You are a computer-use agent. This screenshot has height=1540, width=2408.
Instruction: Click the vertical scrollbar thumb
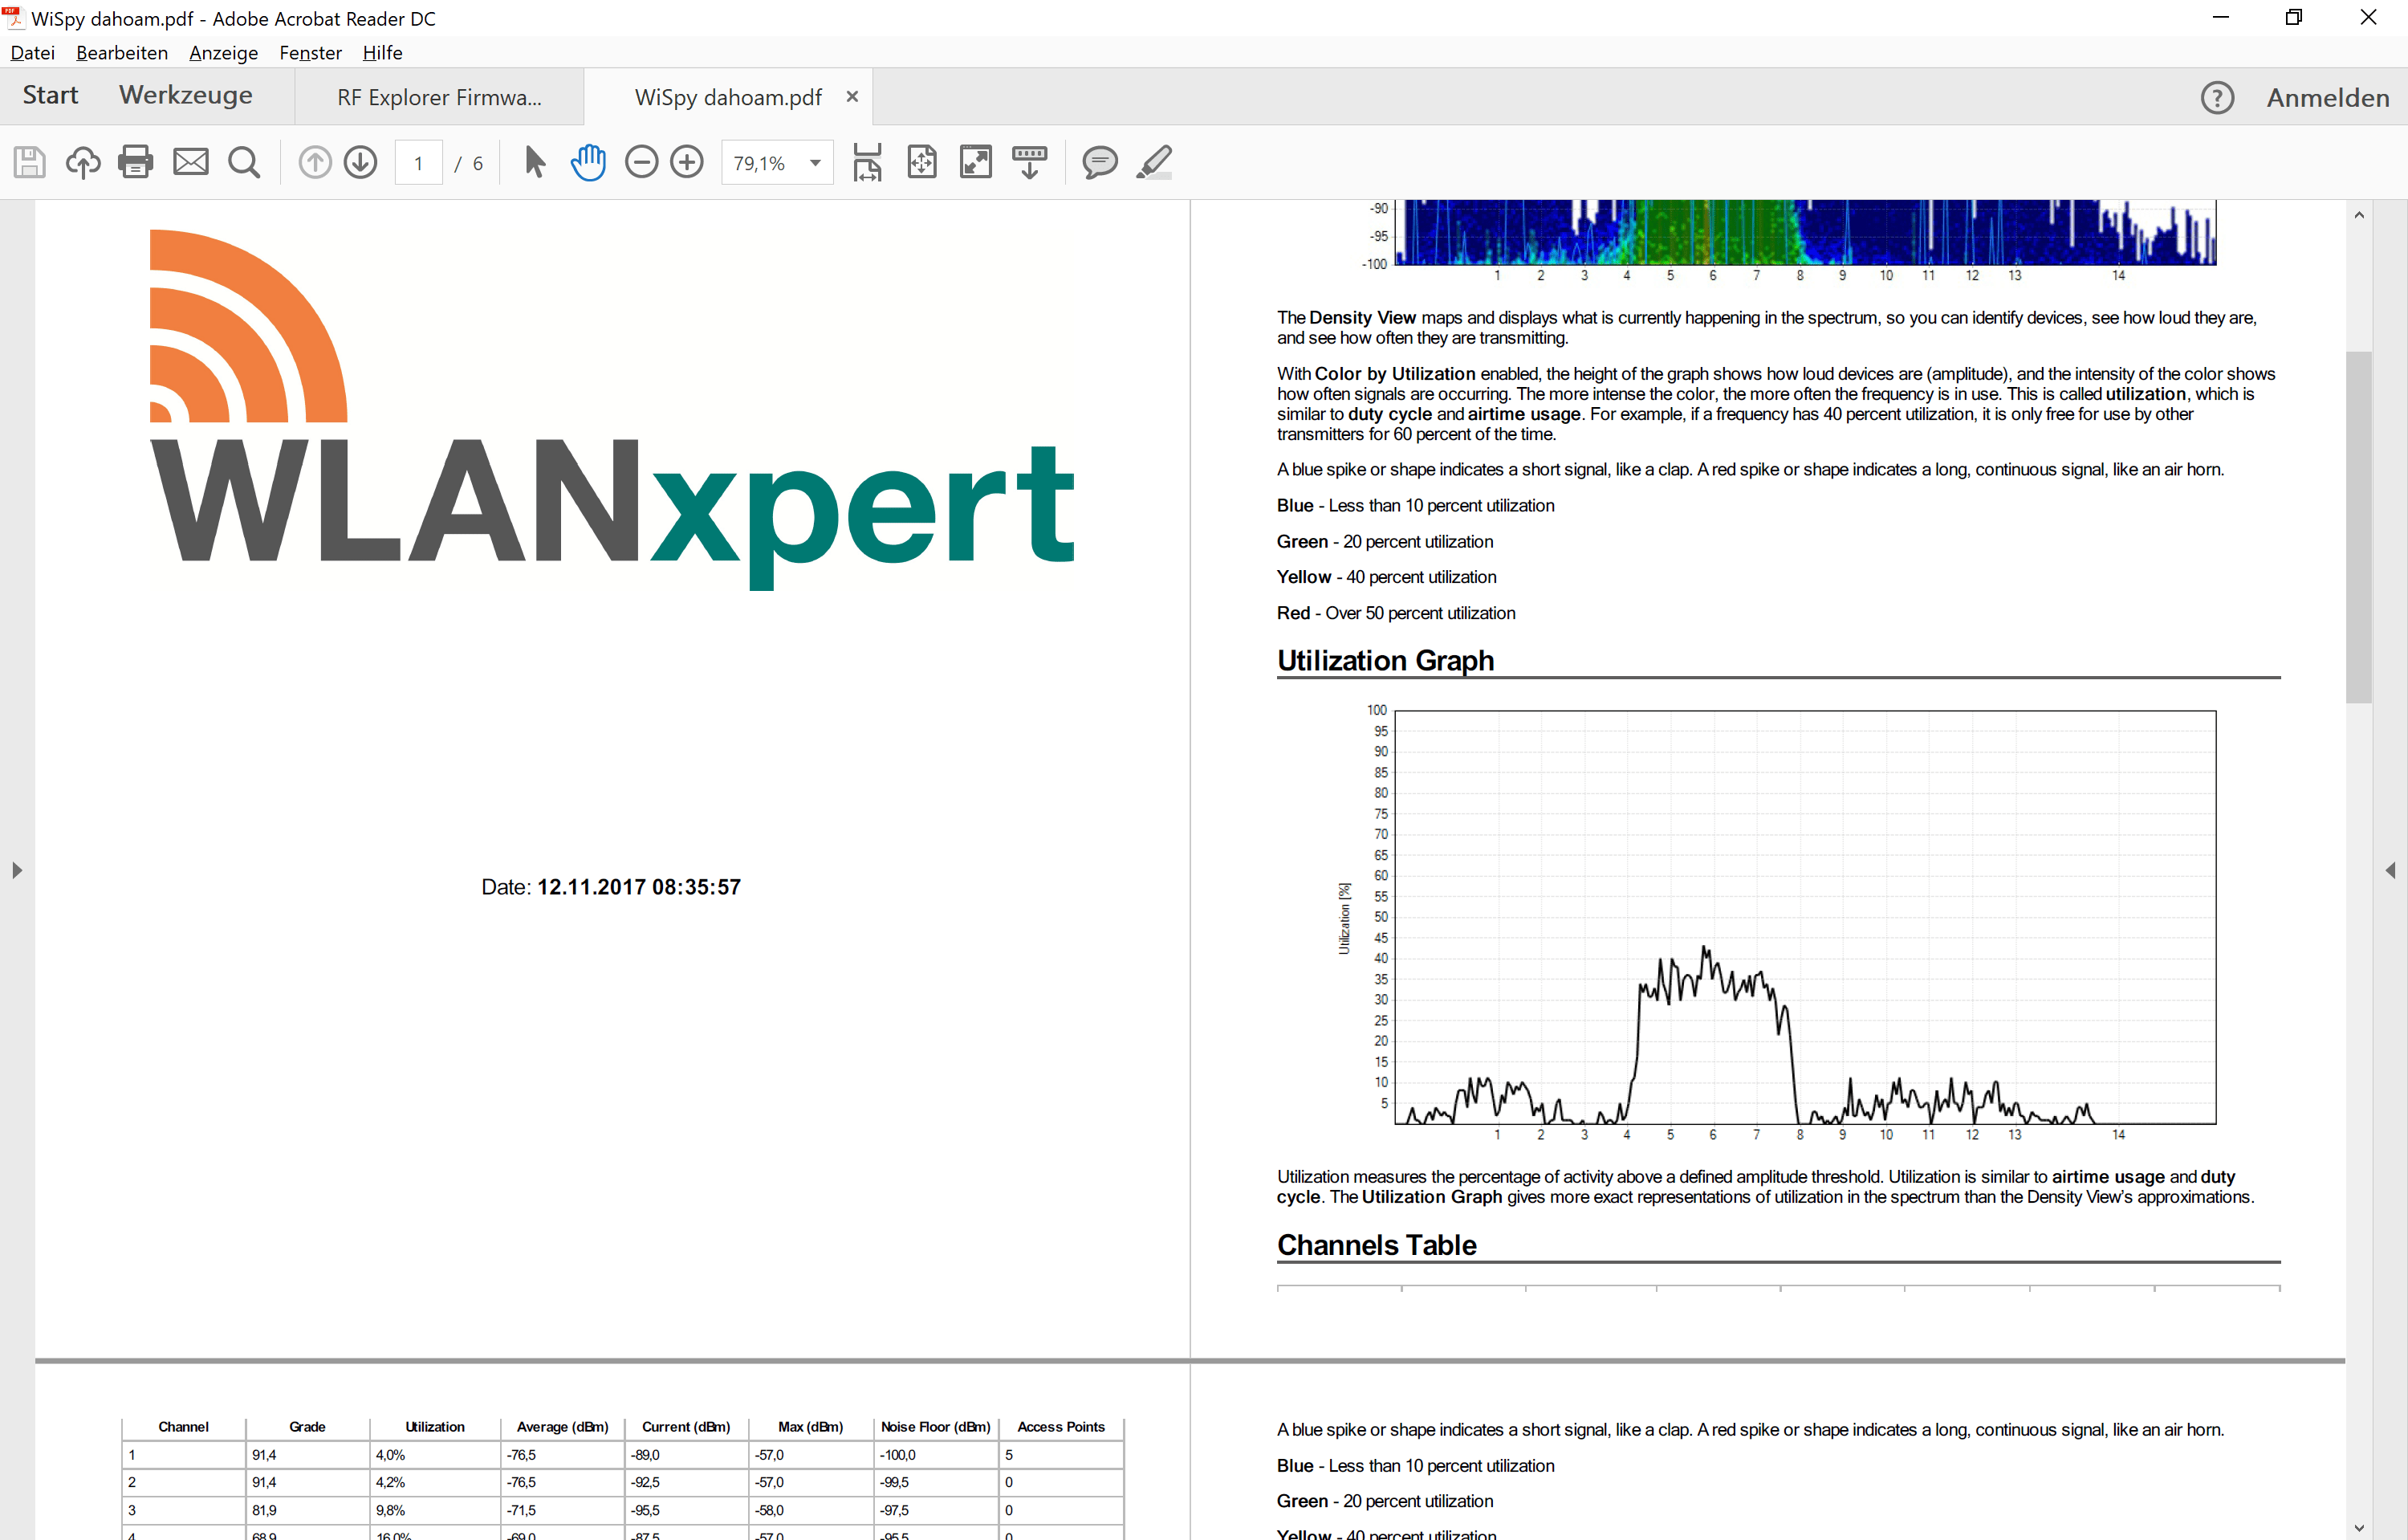pos(2359,527)
